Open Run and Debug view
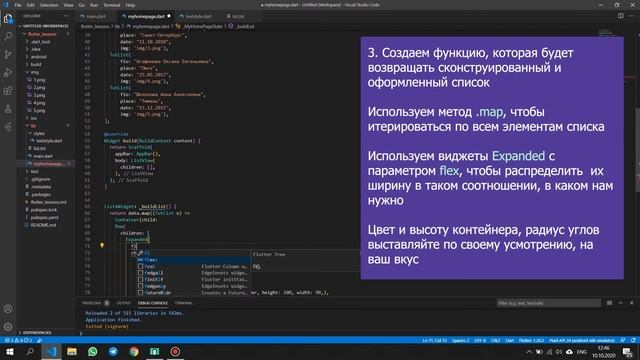 8,73
